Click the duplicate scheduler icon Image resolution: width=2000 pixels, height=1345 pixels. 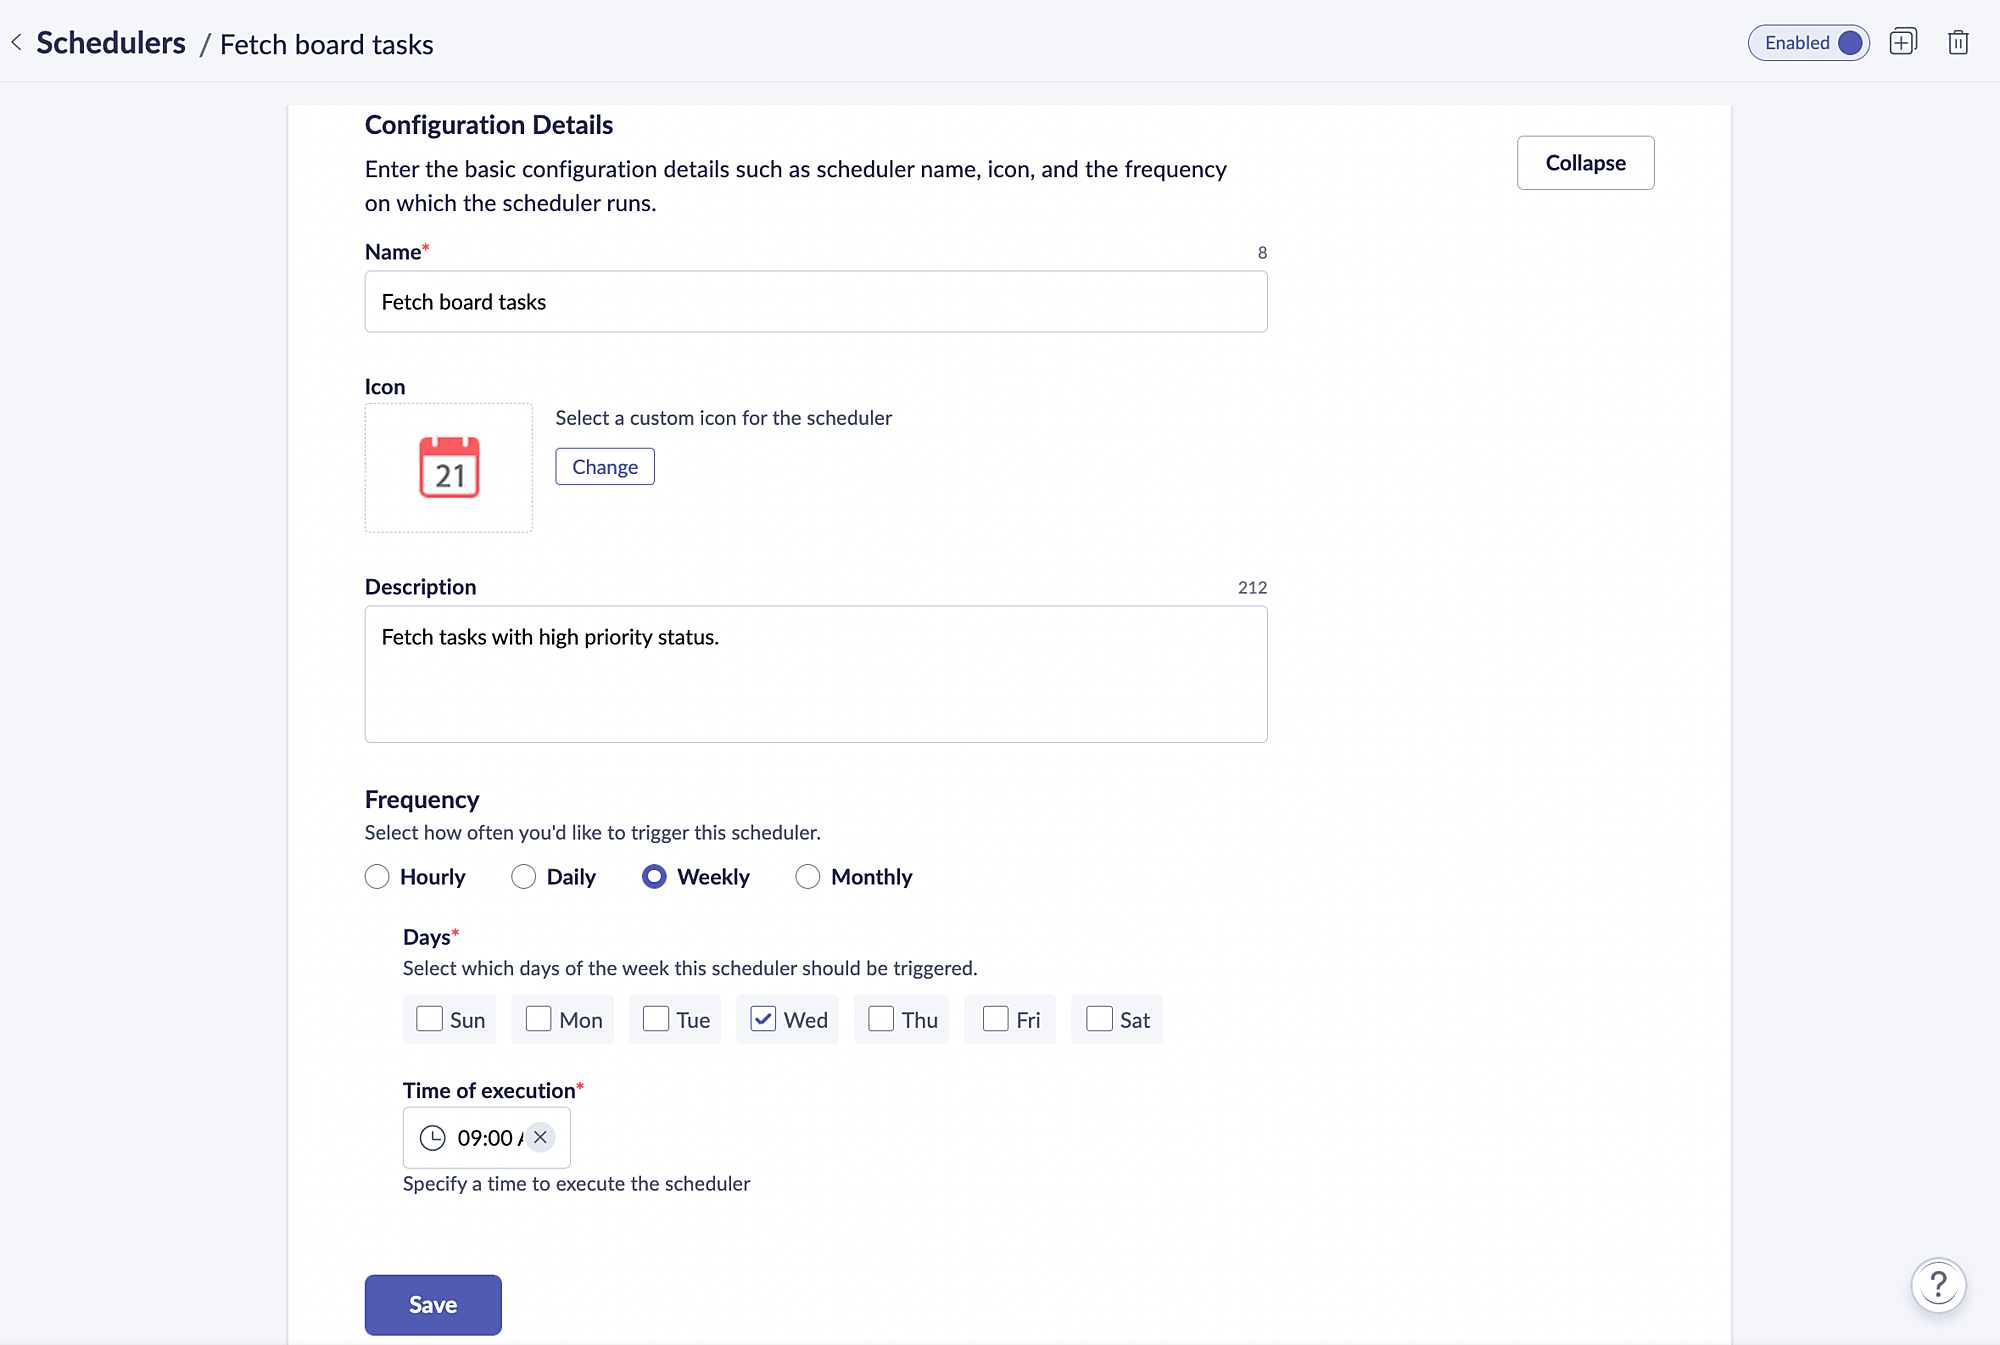(1902, 43)
